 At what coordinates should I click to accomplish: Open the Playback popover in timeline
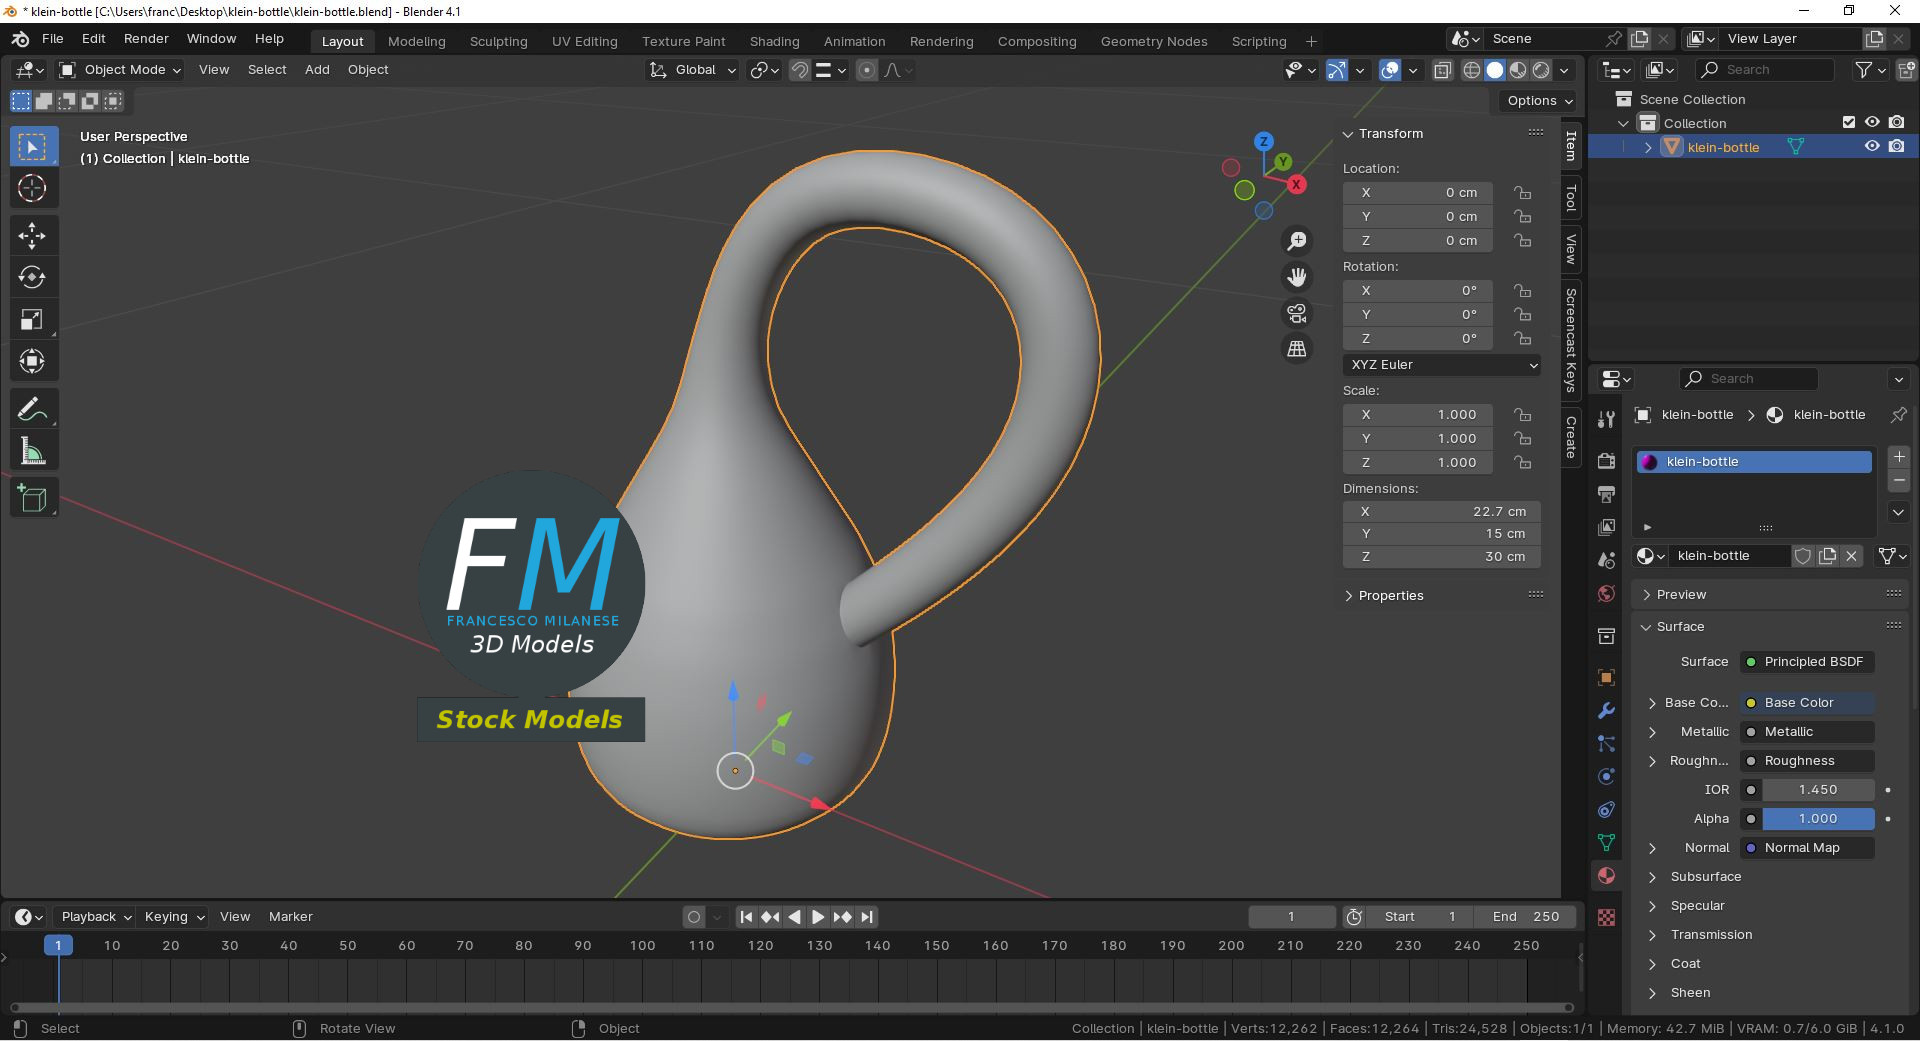coord(96,917)
